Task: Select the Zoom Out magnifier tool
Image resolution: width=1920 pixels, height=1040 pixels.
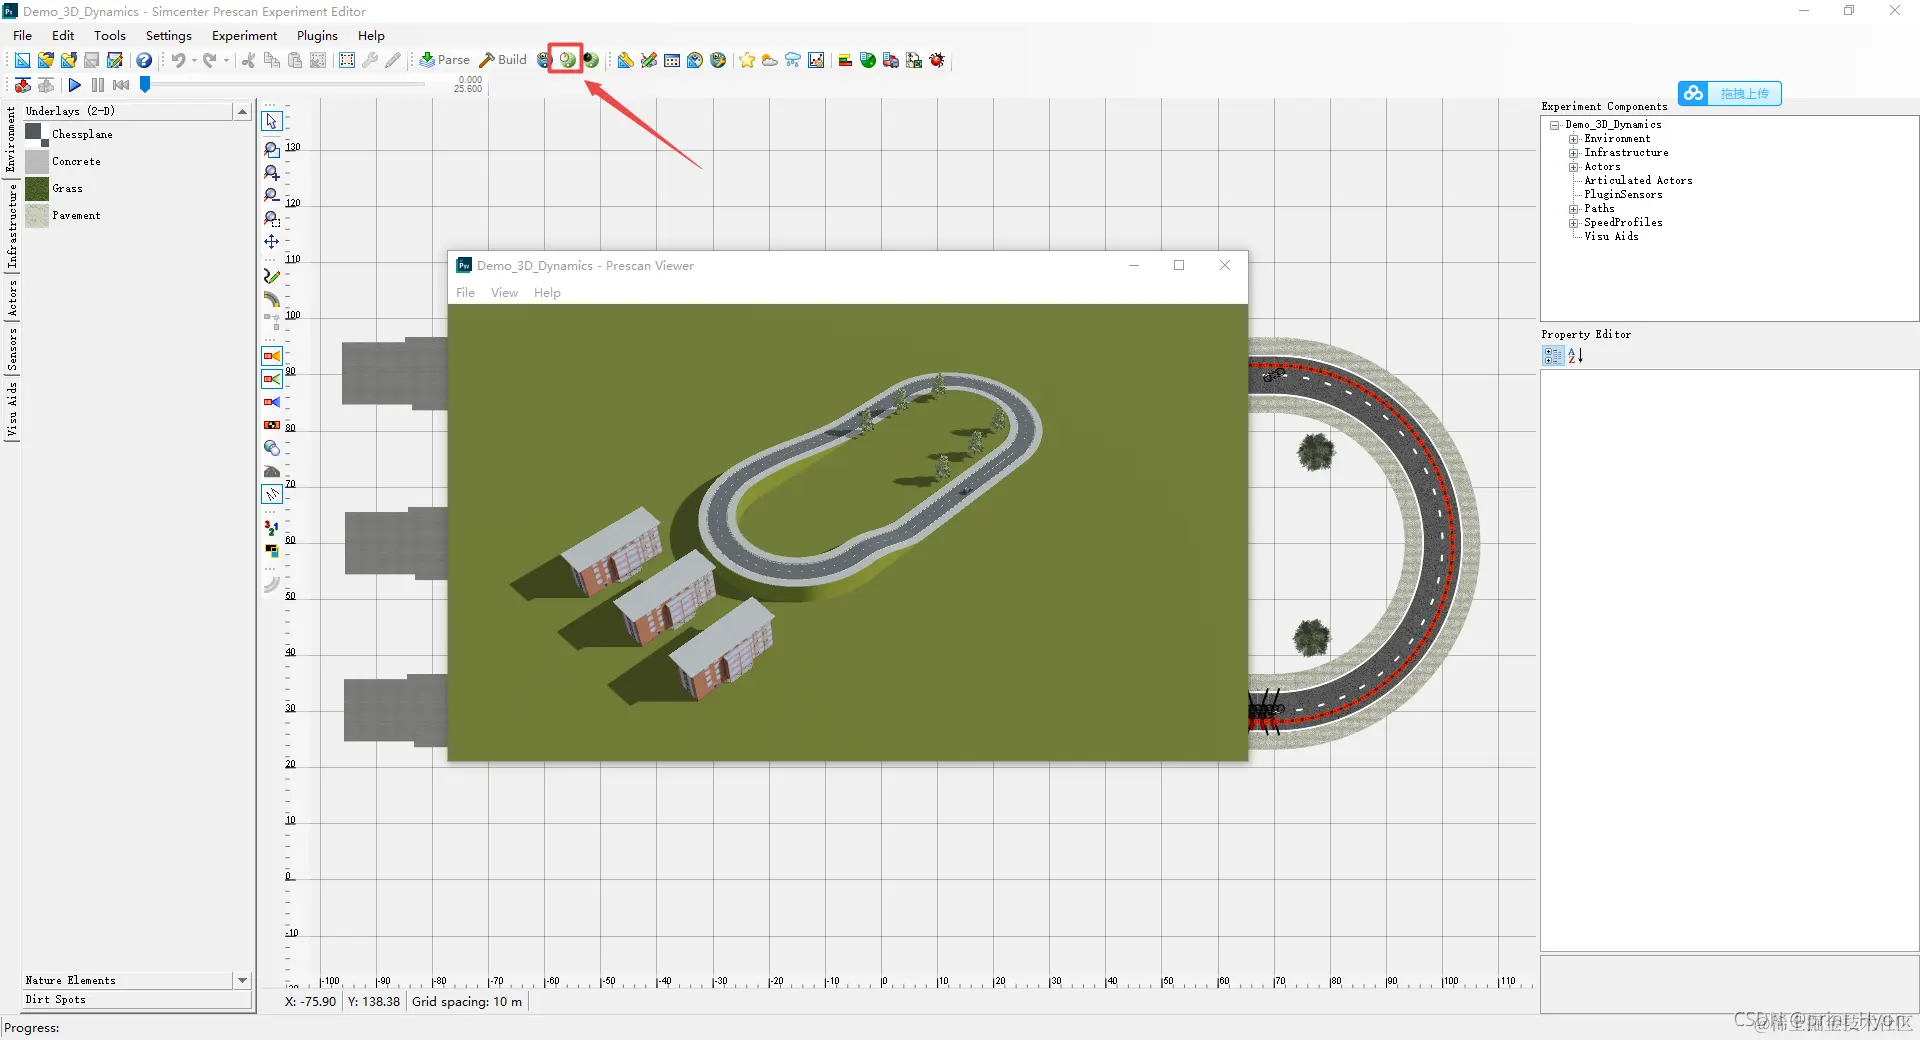Action: [x=272, y=195]
